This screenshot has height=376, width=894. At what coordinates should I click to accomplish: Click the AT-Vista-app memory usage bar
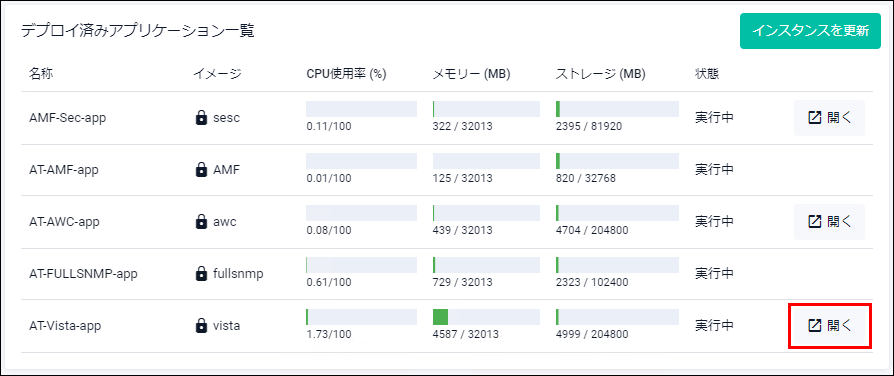pos(486,317)
